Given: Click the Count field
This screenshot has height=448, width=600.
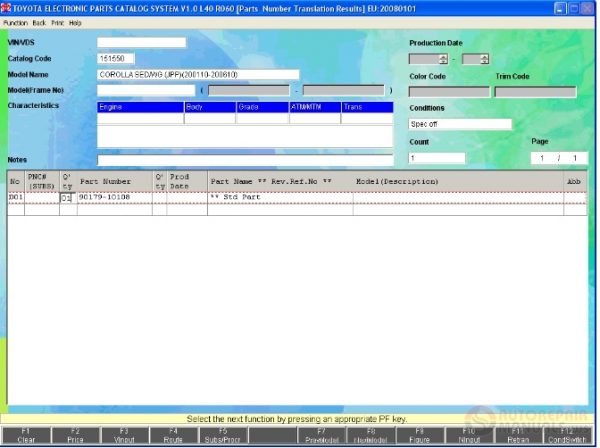Looking at the screenshot, I should click(x=437, y=158).
